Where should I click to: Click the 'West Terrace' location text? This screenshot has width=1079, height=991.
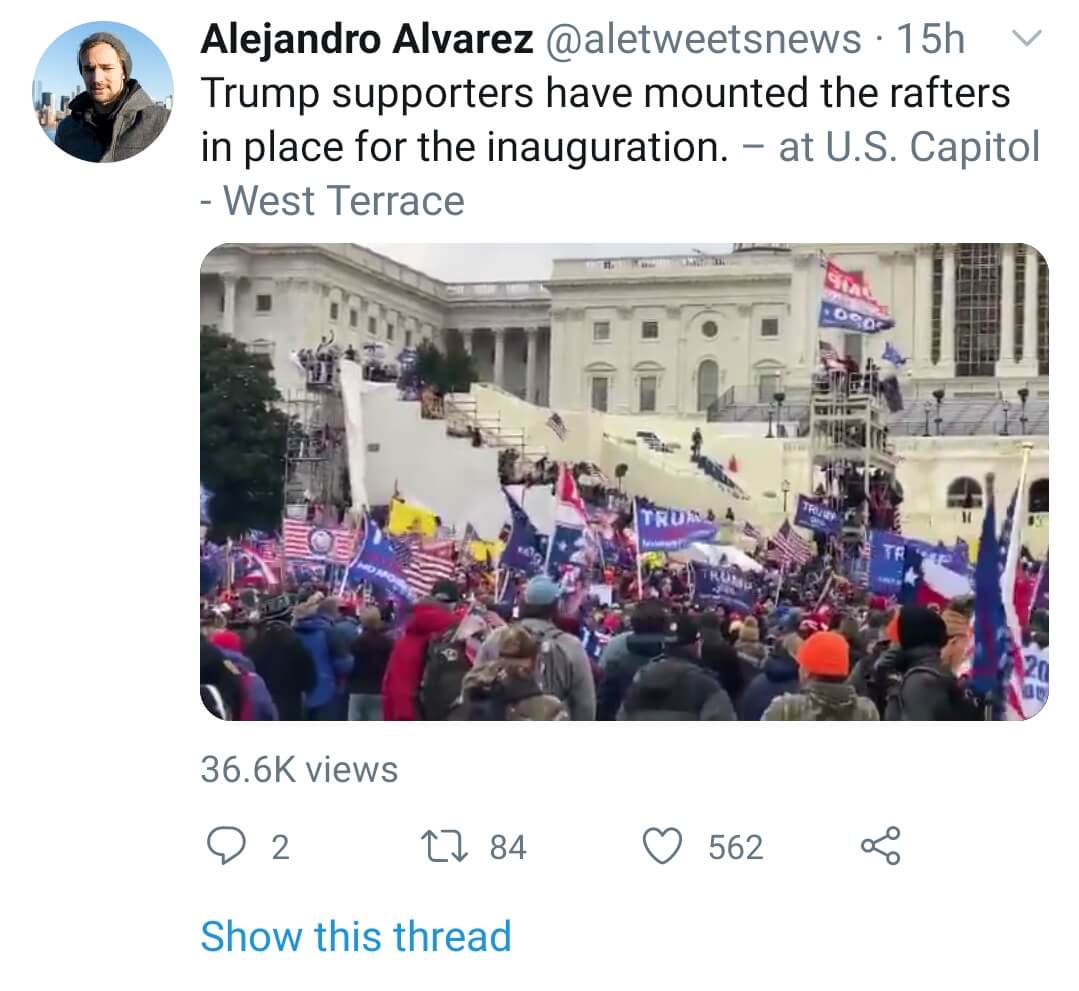click(344, 201)
